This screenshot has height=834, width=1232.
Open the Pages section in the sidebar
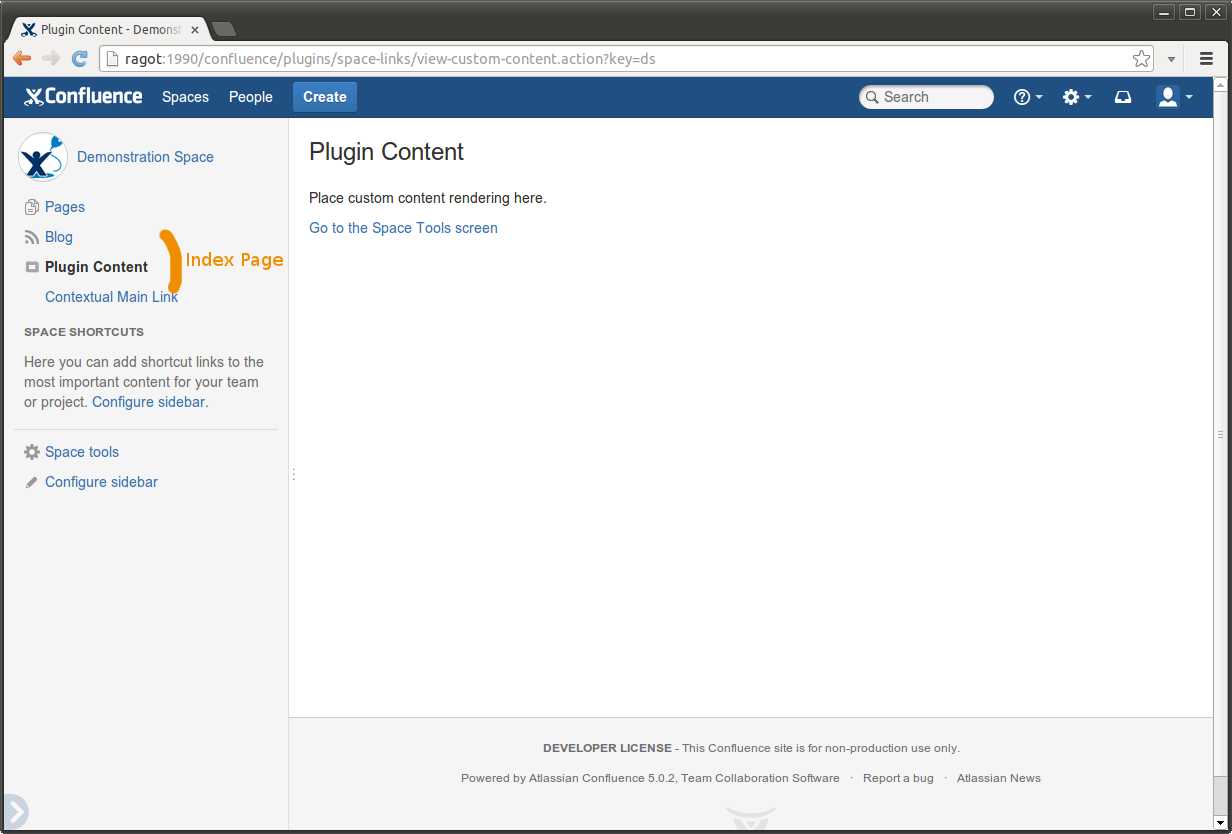(65, 207)
